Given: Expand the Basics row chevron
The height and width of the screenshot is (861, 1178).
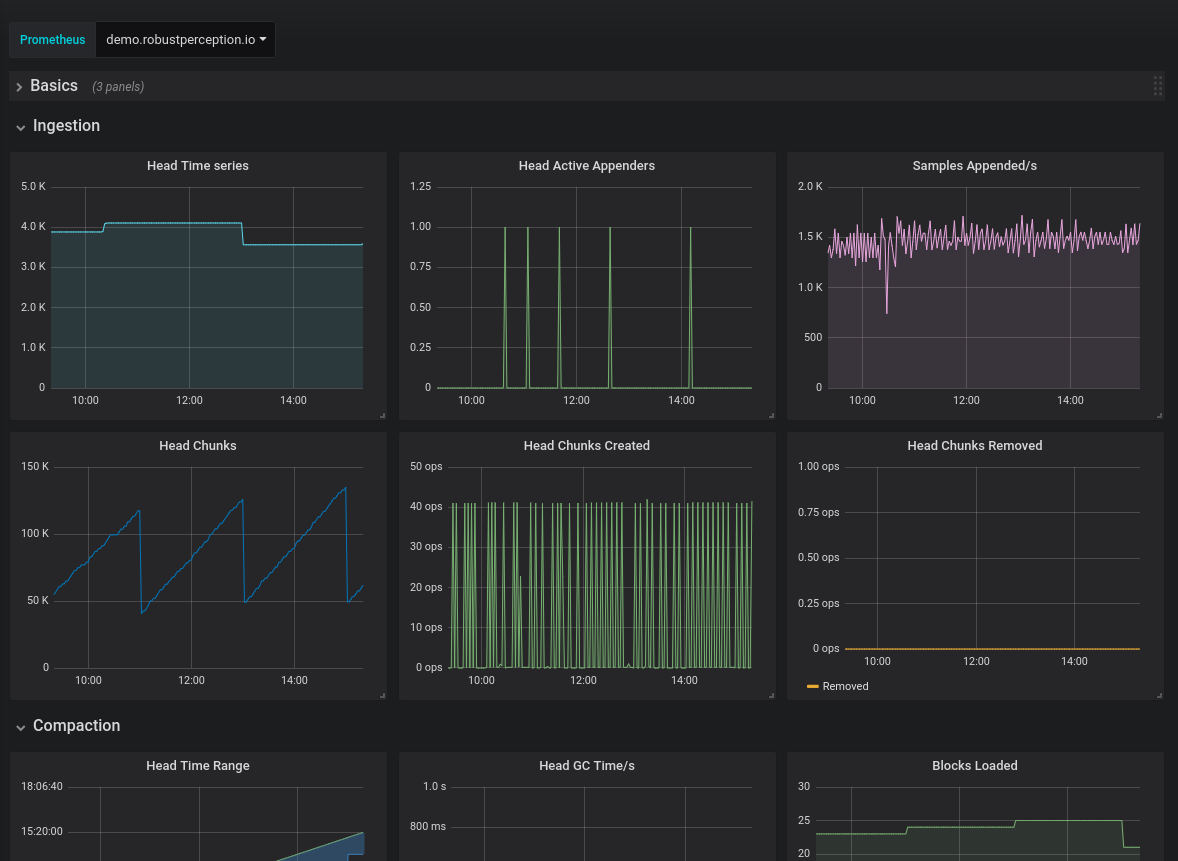Looking at the screenshot, I should (x=19, y=87).
